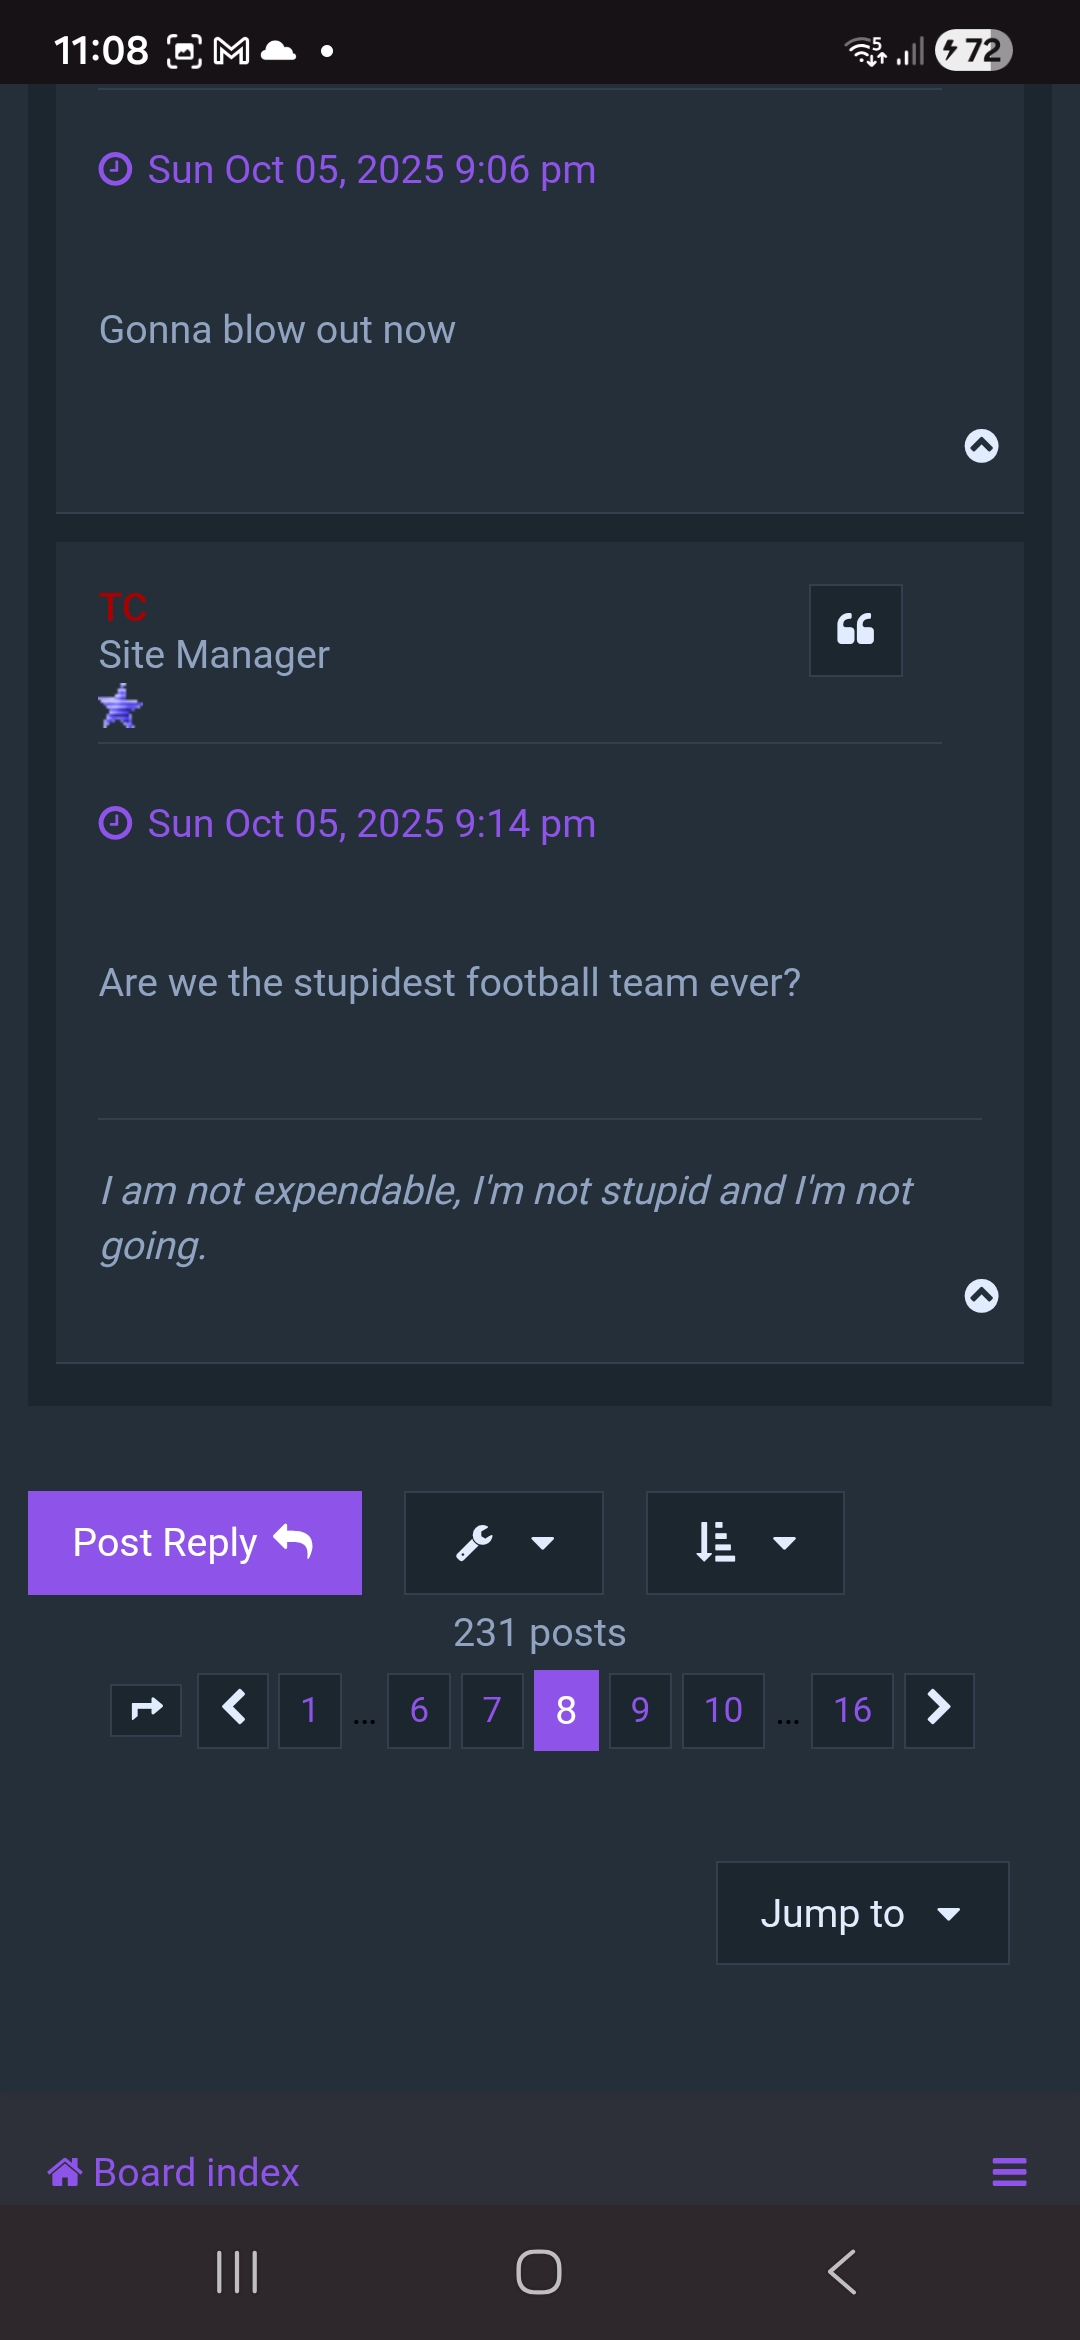The height and width of the screenshot is (2340, 1080).
Task: Open the 9:14 pm post timestamp link
Action: pyautogui.click(x=371, y=824)
